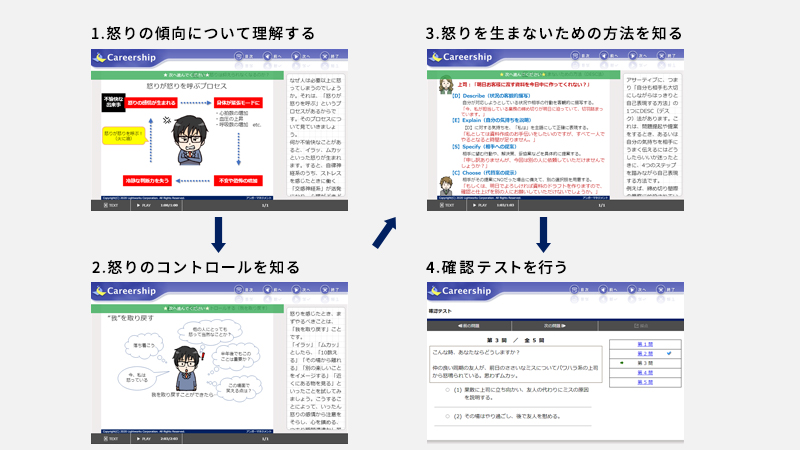
Task: Click green guidance banner in panel 1
Action: [x=187, y=75]
